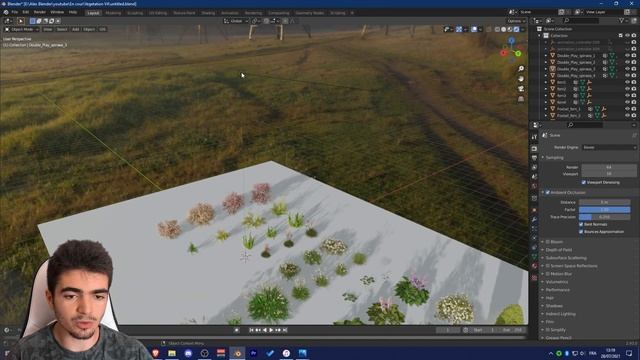Open the viewport View menu

click(48, 29)
